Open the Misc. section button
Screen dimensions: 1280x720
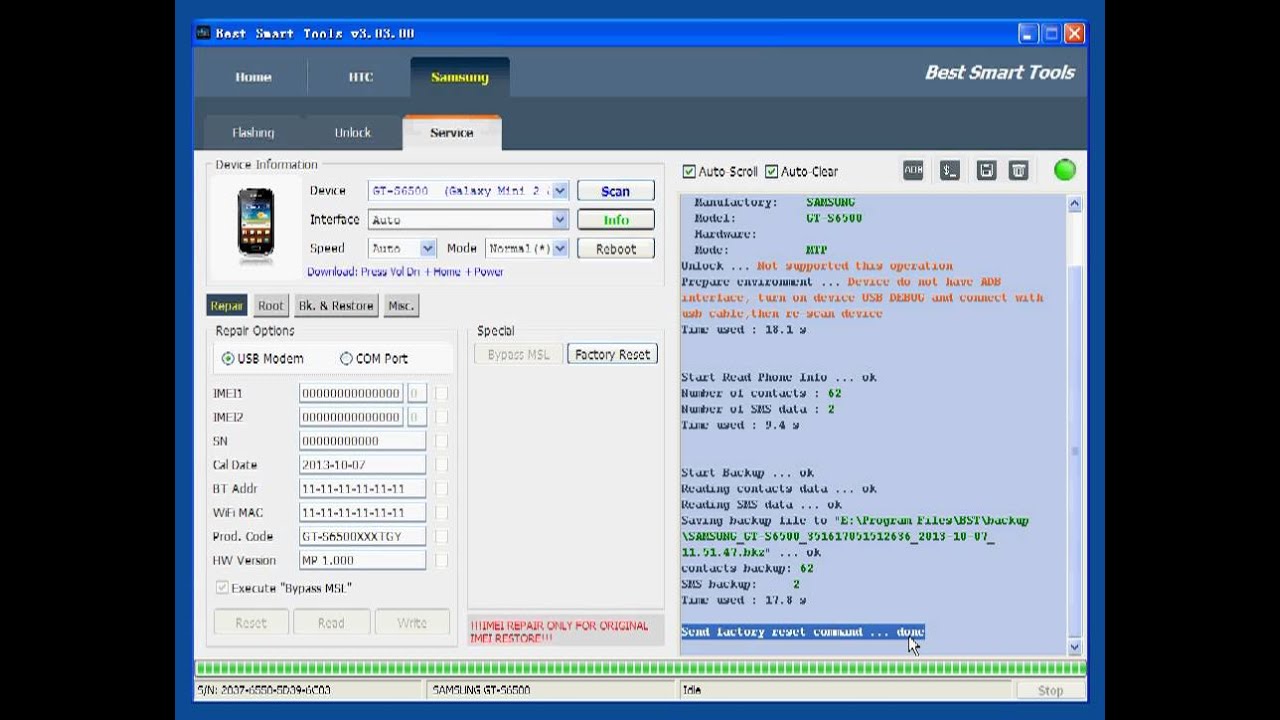[401, 306]
